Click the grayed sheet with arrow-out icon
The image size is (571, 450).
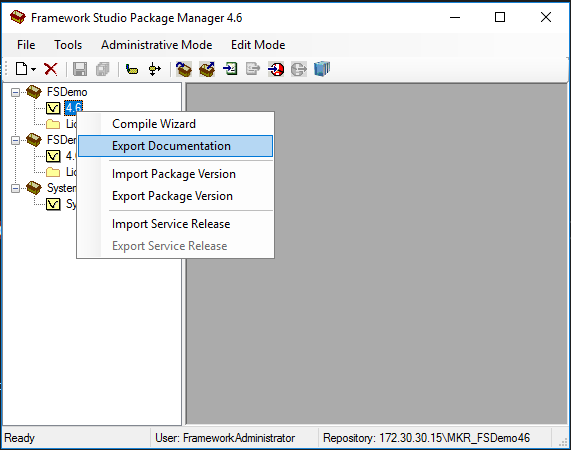(253, 69)
